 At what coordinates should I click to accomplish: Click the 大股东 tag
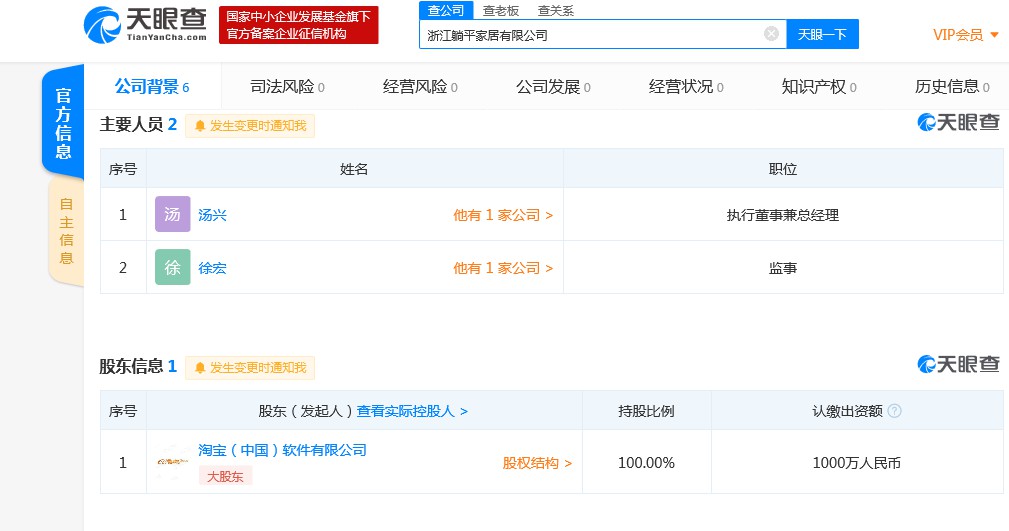tap(225, 476)
